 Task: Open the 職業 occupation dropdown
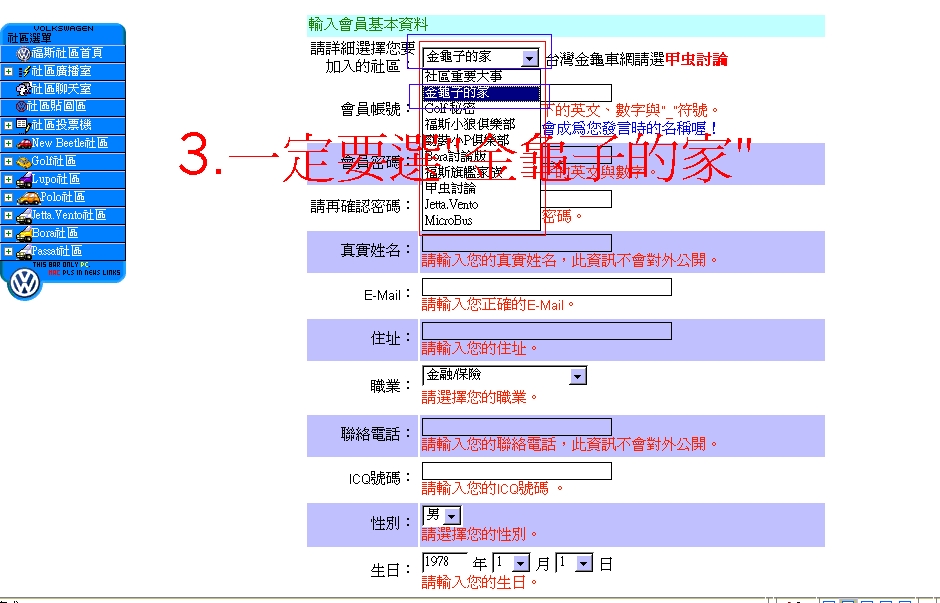tap(577, 376)
